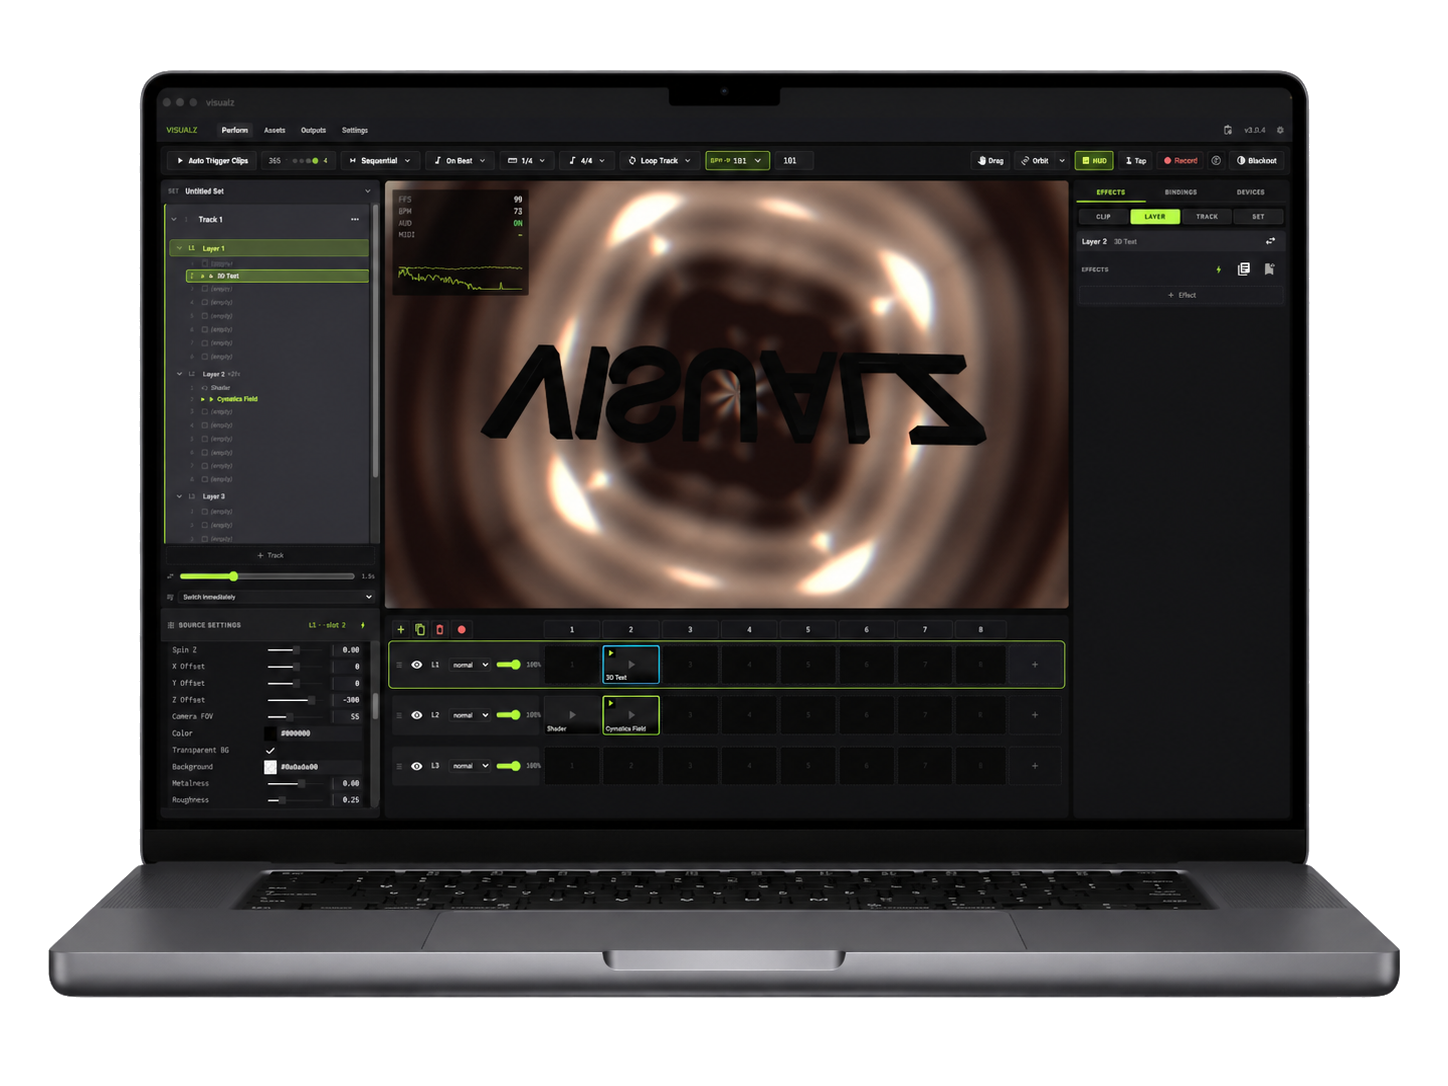
Task: Switch to the Bindings tab
Action: pos(1181,192)
